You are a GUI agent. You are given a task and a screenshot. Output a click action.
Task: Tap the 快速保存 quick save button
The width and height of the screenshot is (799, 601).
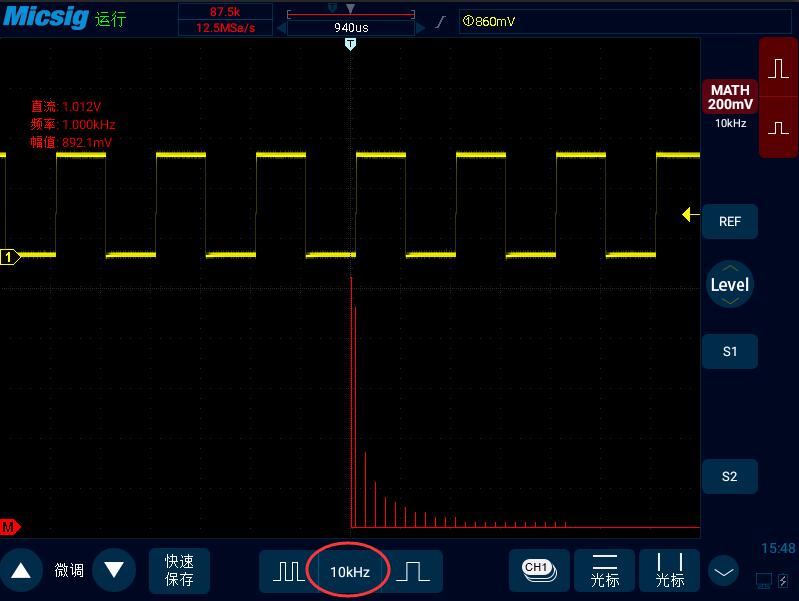tap(179, 570)
